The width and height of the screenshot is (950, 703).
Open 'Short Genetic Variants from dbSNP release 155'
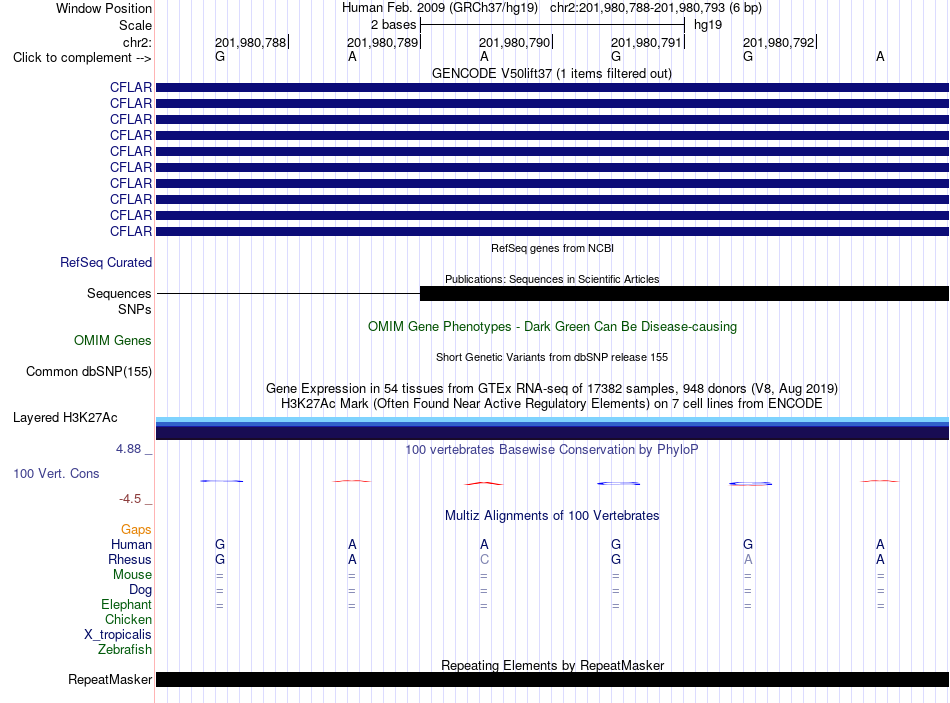coord(552,358)
